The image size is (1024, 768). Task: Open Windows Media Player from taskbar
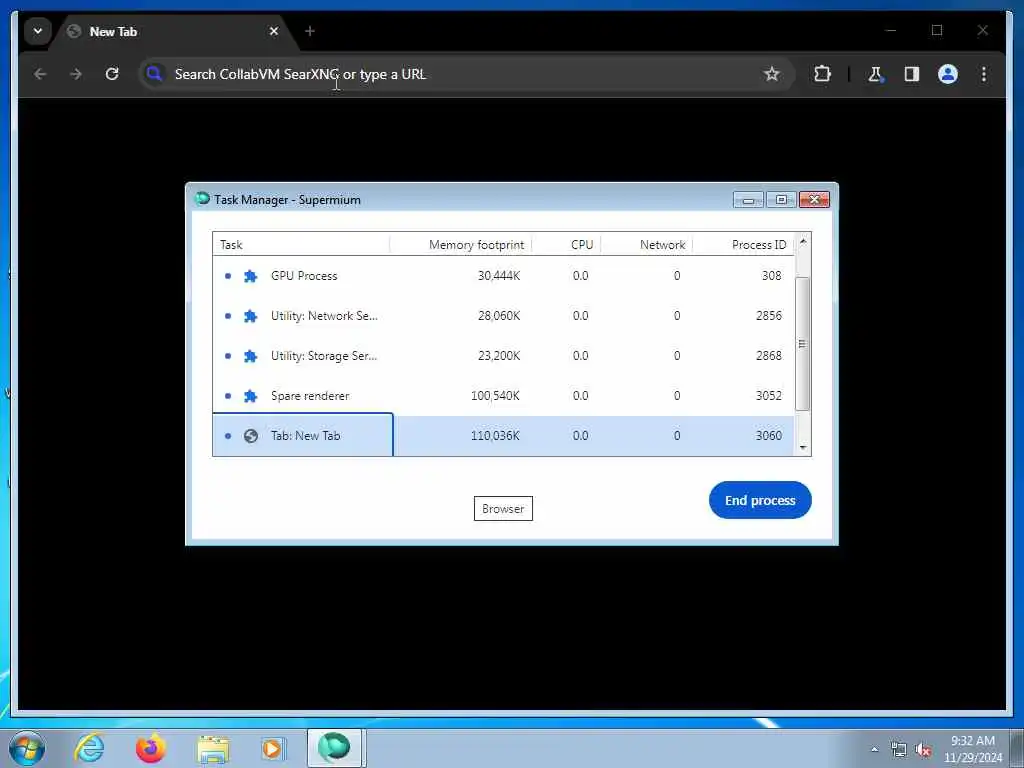coord(272,748)
